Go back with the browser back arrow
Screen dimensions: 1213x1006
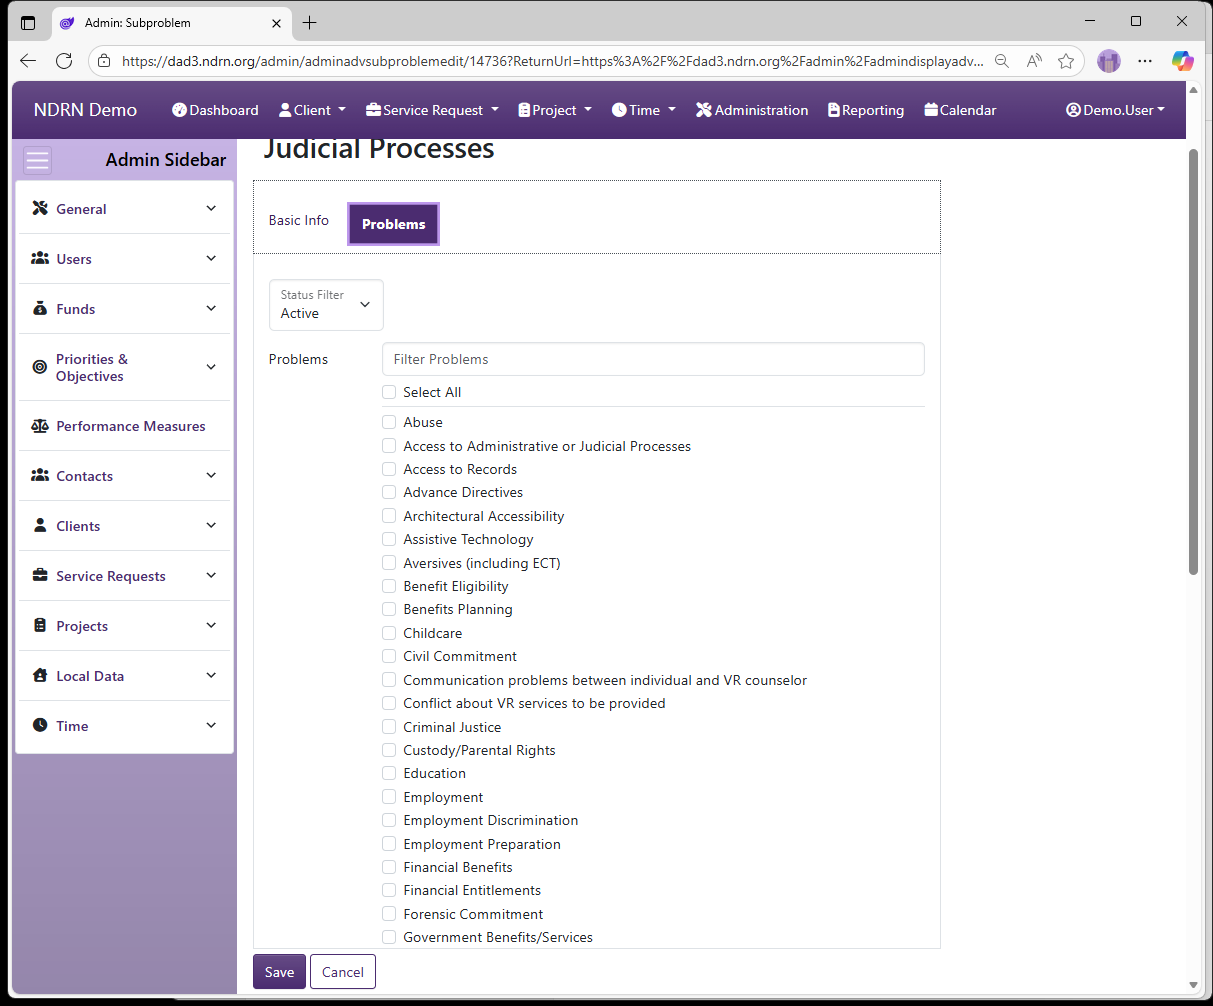coord(28,61)
